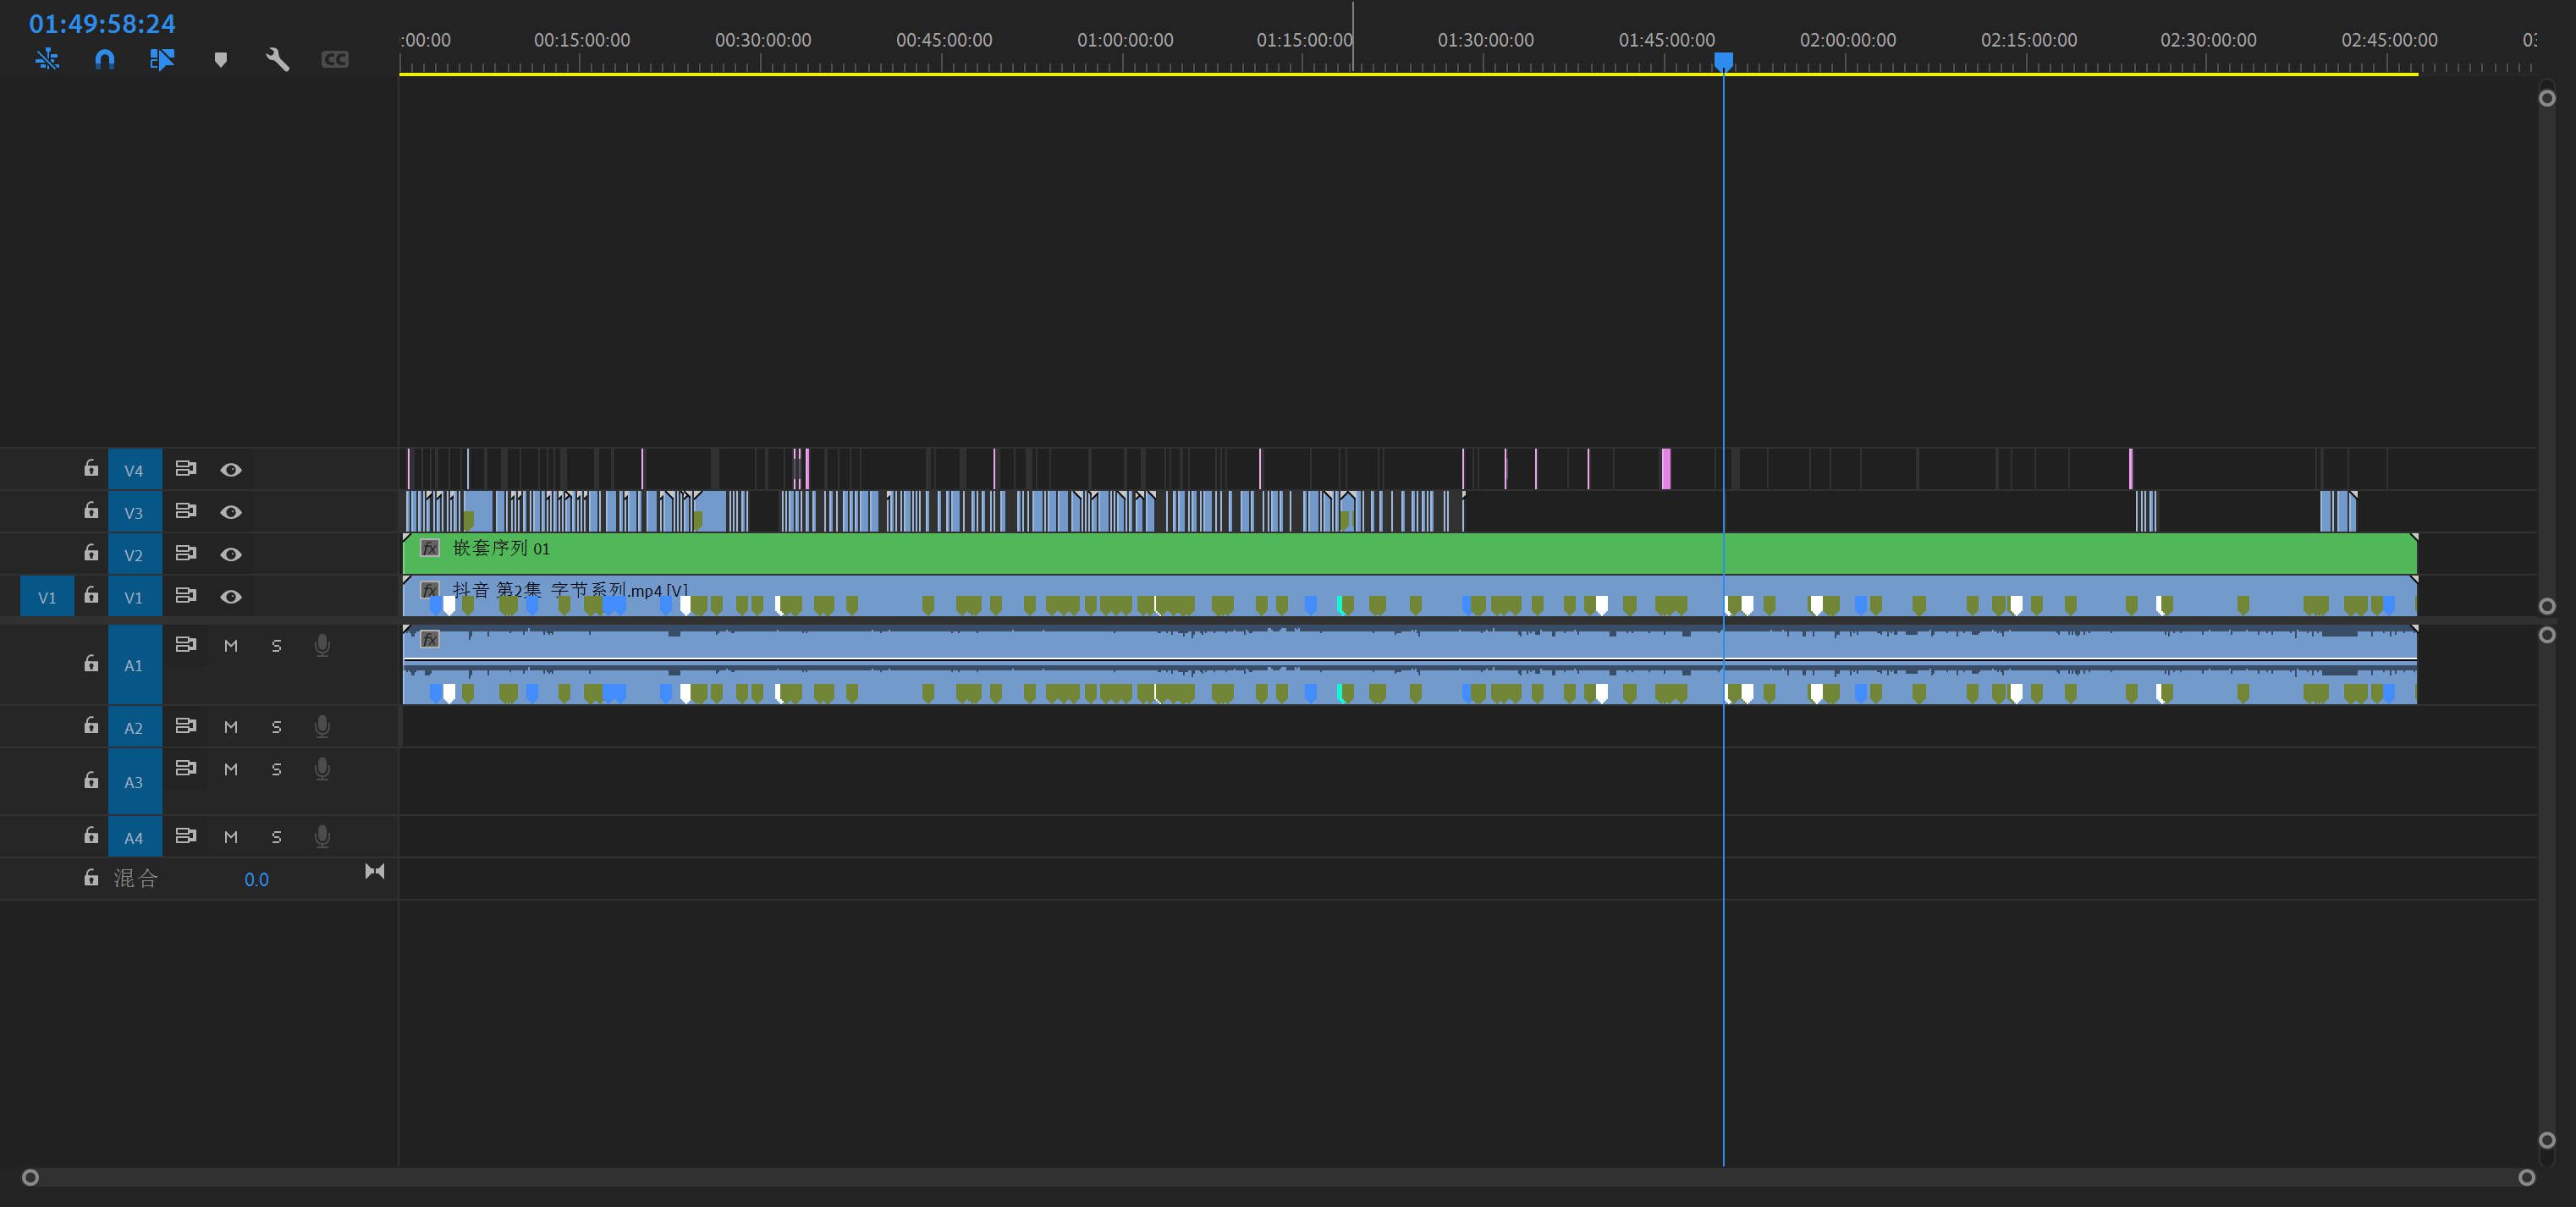
Task: Toggle lock on V2 track
Action: point(91,553)
